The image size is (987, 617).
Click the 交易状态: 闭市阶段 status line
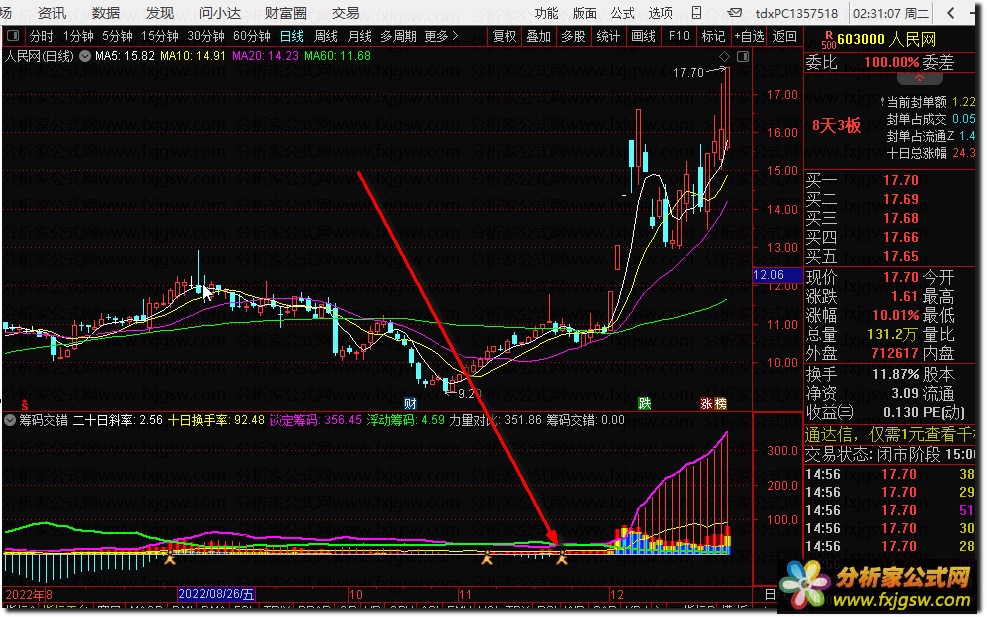[889, 454]
